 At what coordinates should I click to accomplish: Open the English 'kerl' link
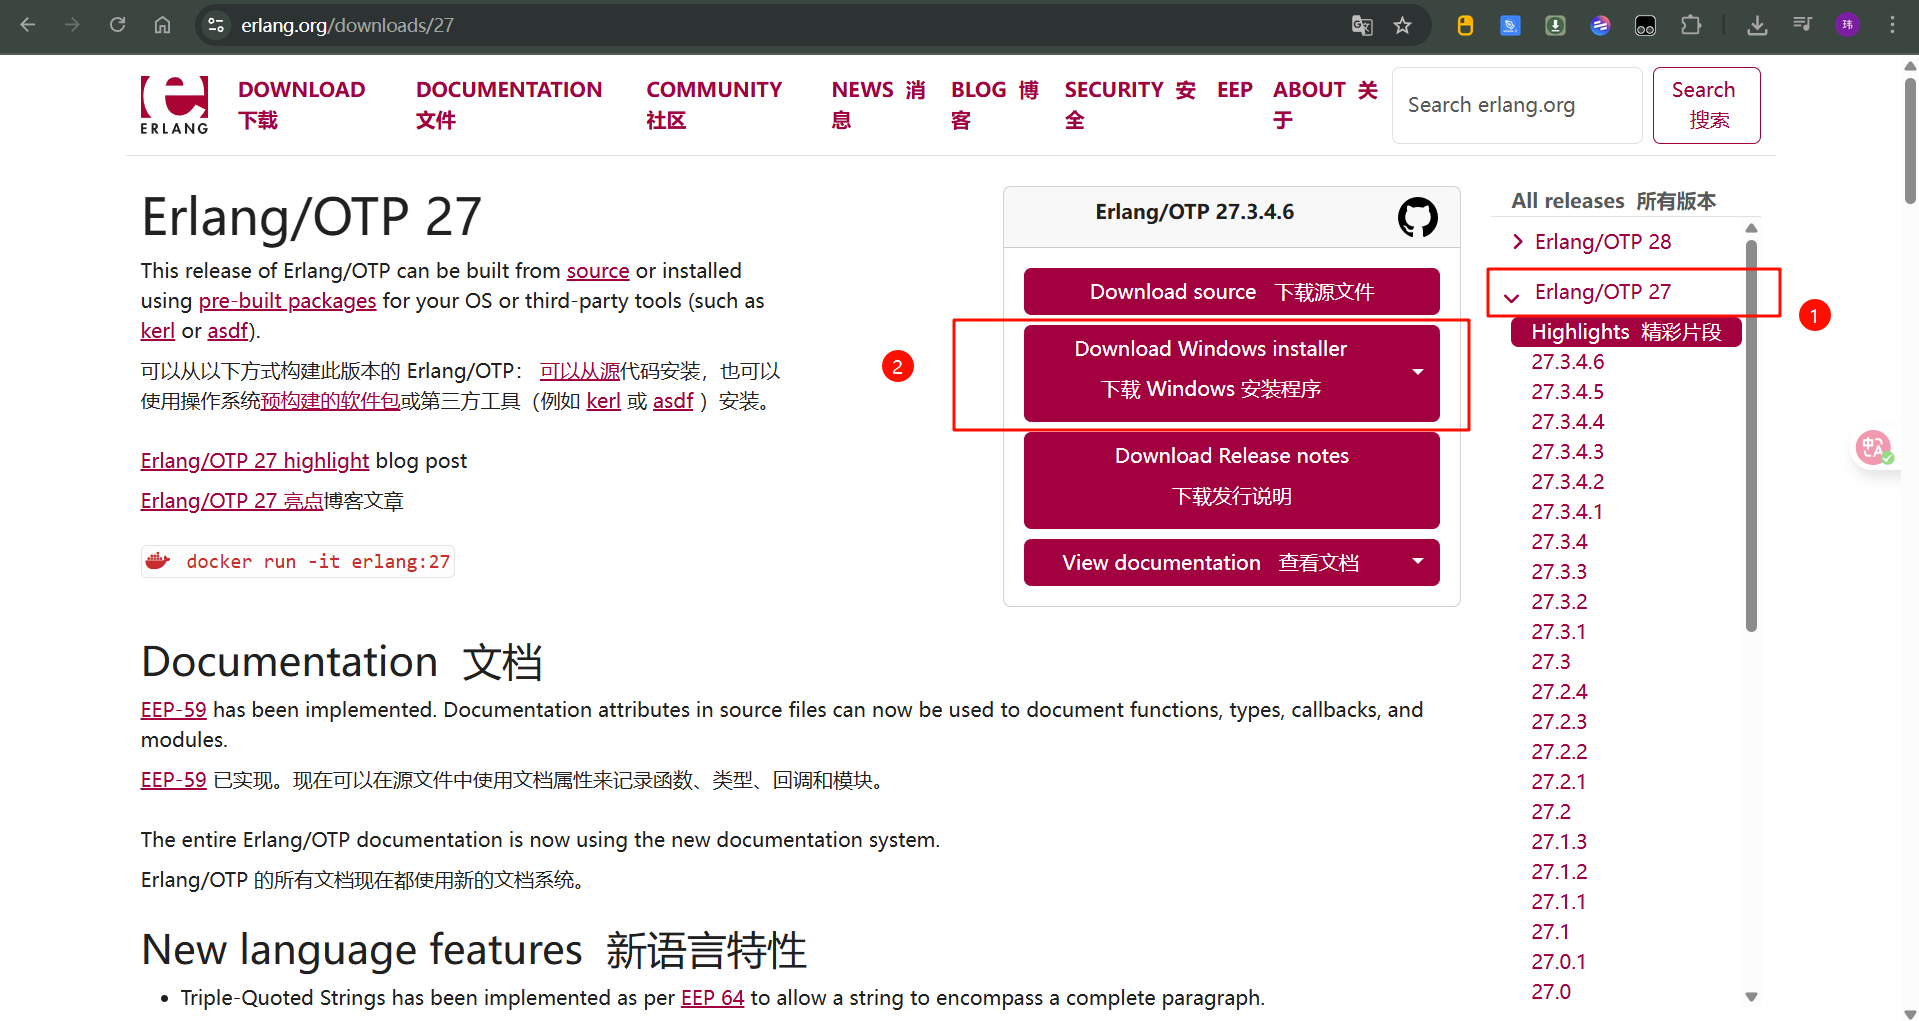click(158, 331)
